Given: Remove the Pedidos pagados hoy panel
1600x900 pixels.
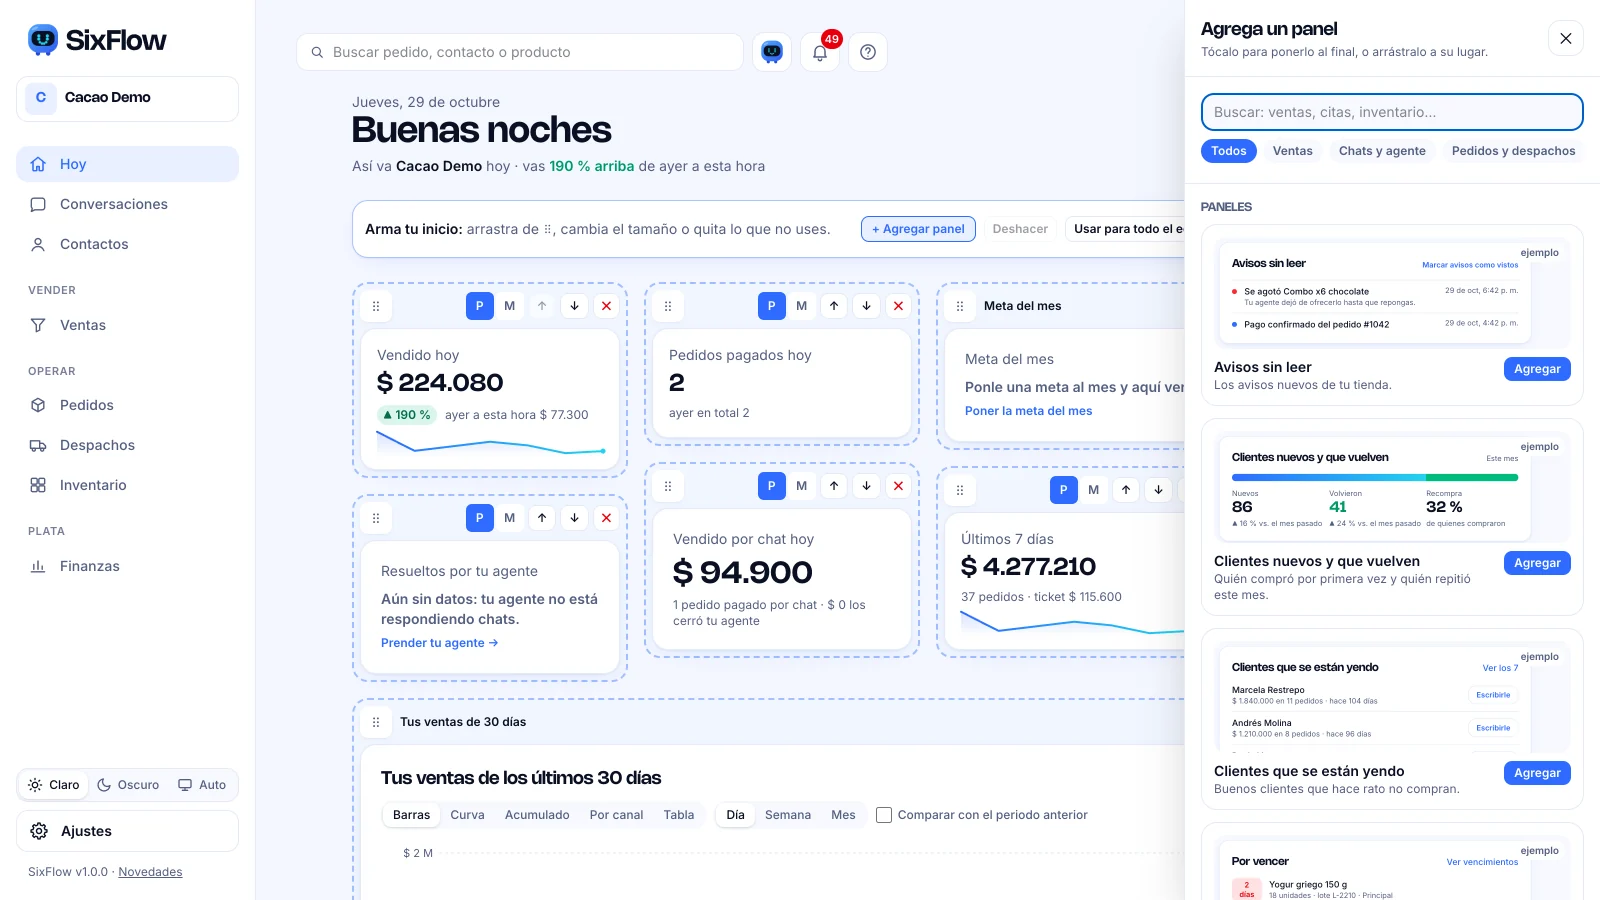Looking at the screenshot, I should point(898,306).
